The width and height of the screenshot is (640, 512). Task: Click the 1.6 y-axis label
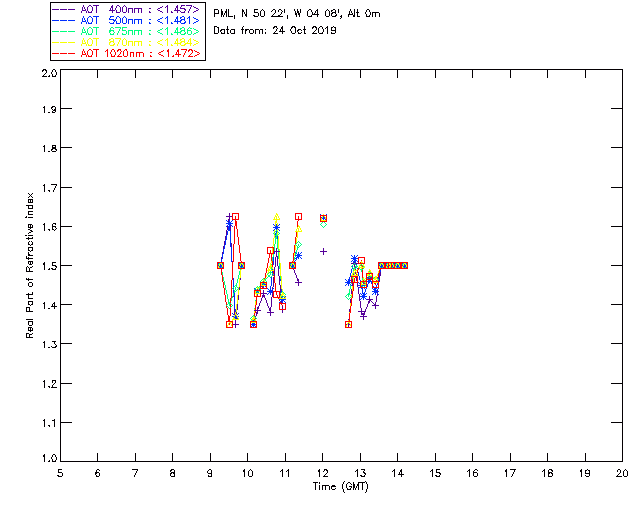click(49, 227)
